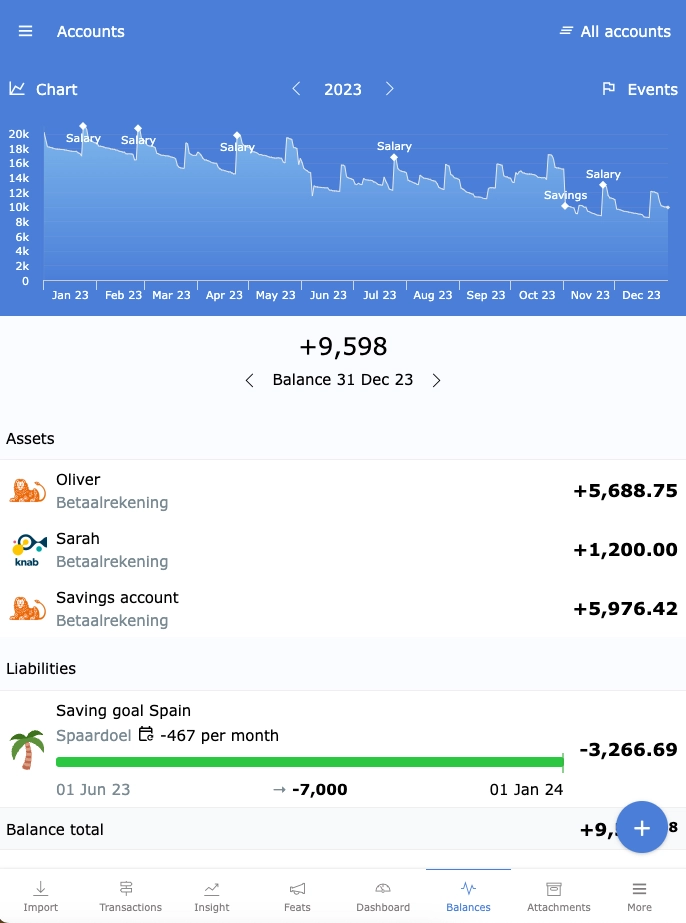Screen dimensions: 686x923
Task: Click the next year chevron
Action: (x=390, y=89)
